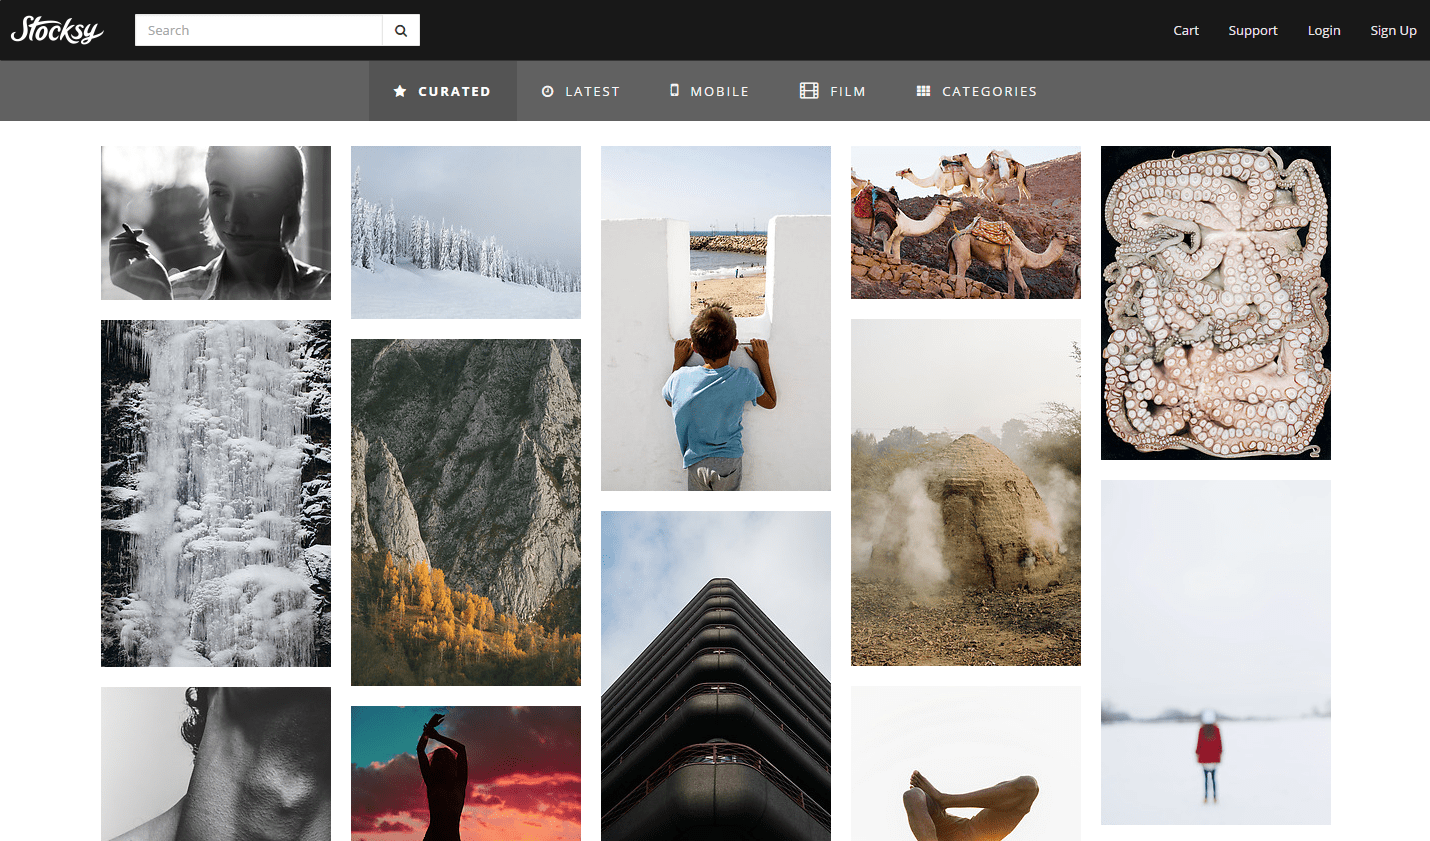Viewport: 1430px width, 841px height.
Task: Open the Categories tab
Action: click(x=988, y=91)
